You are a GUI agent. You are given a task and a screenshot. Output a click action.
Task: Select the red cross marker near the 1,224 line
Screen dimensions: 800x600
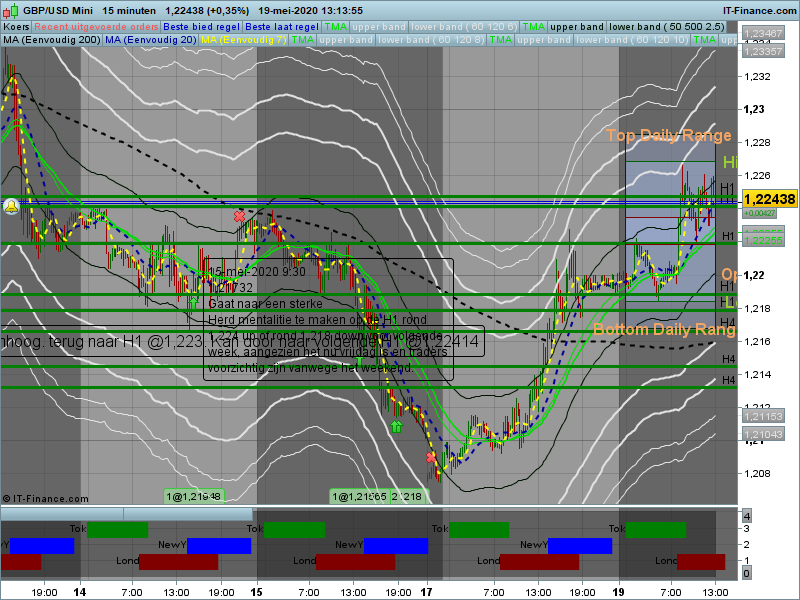(239, 216)
